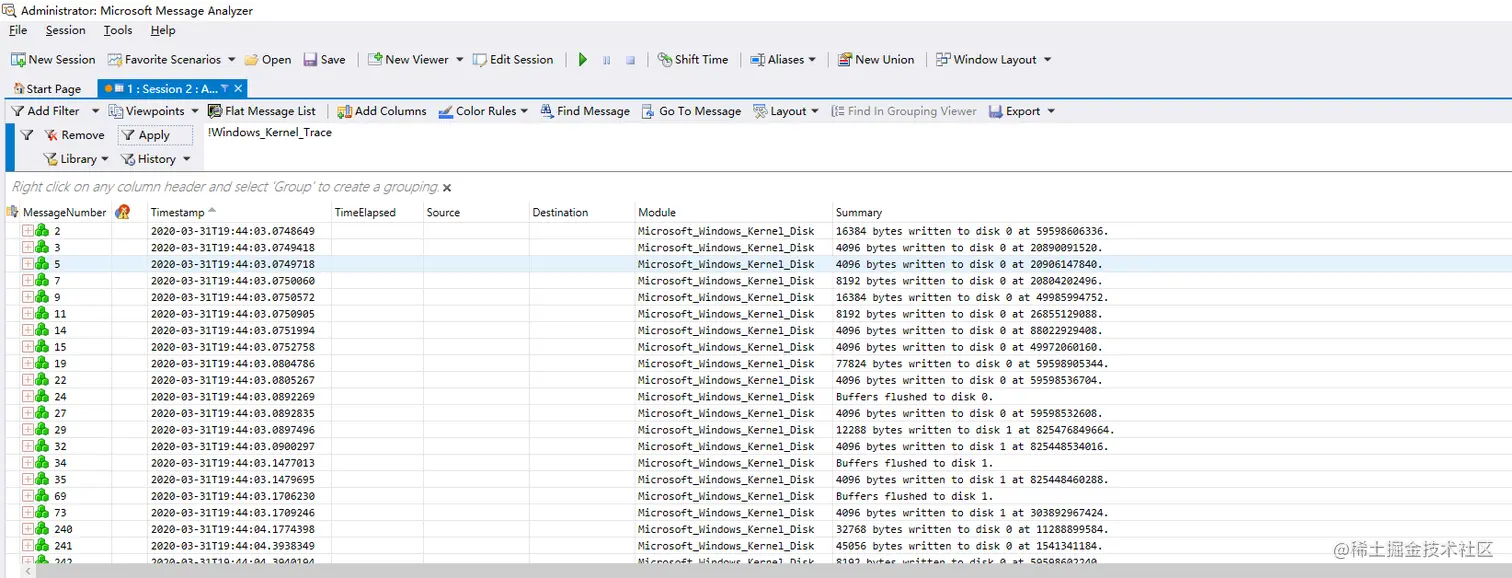Click Edit Session in toolbar
This screenshot has height=578, width=1512.
point(513,59)
